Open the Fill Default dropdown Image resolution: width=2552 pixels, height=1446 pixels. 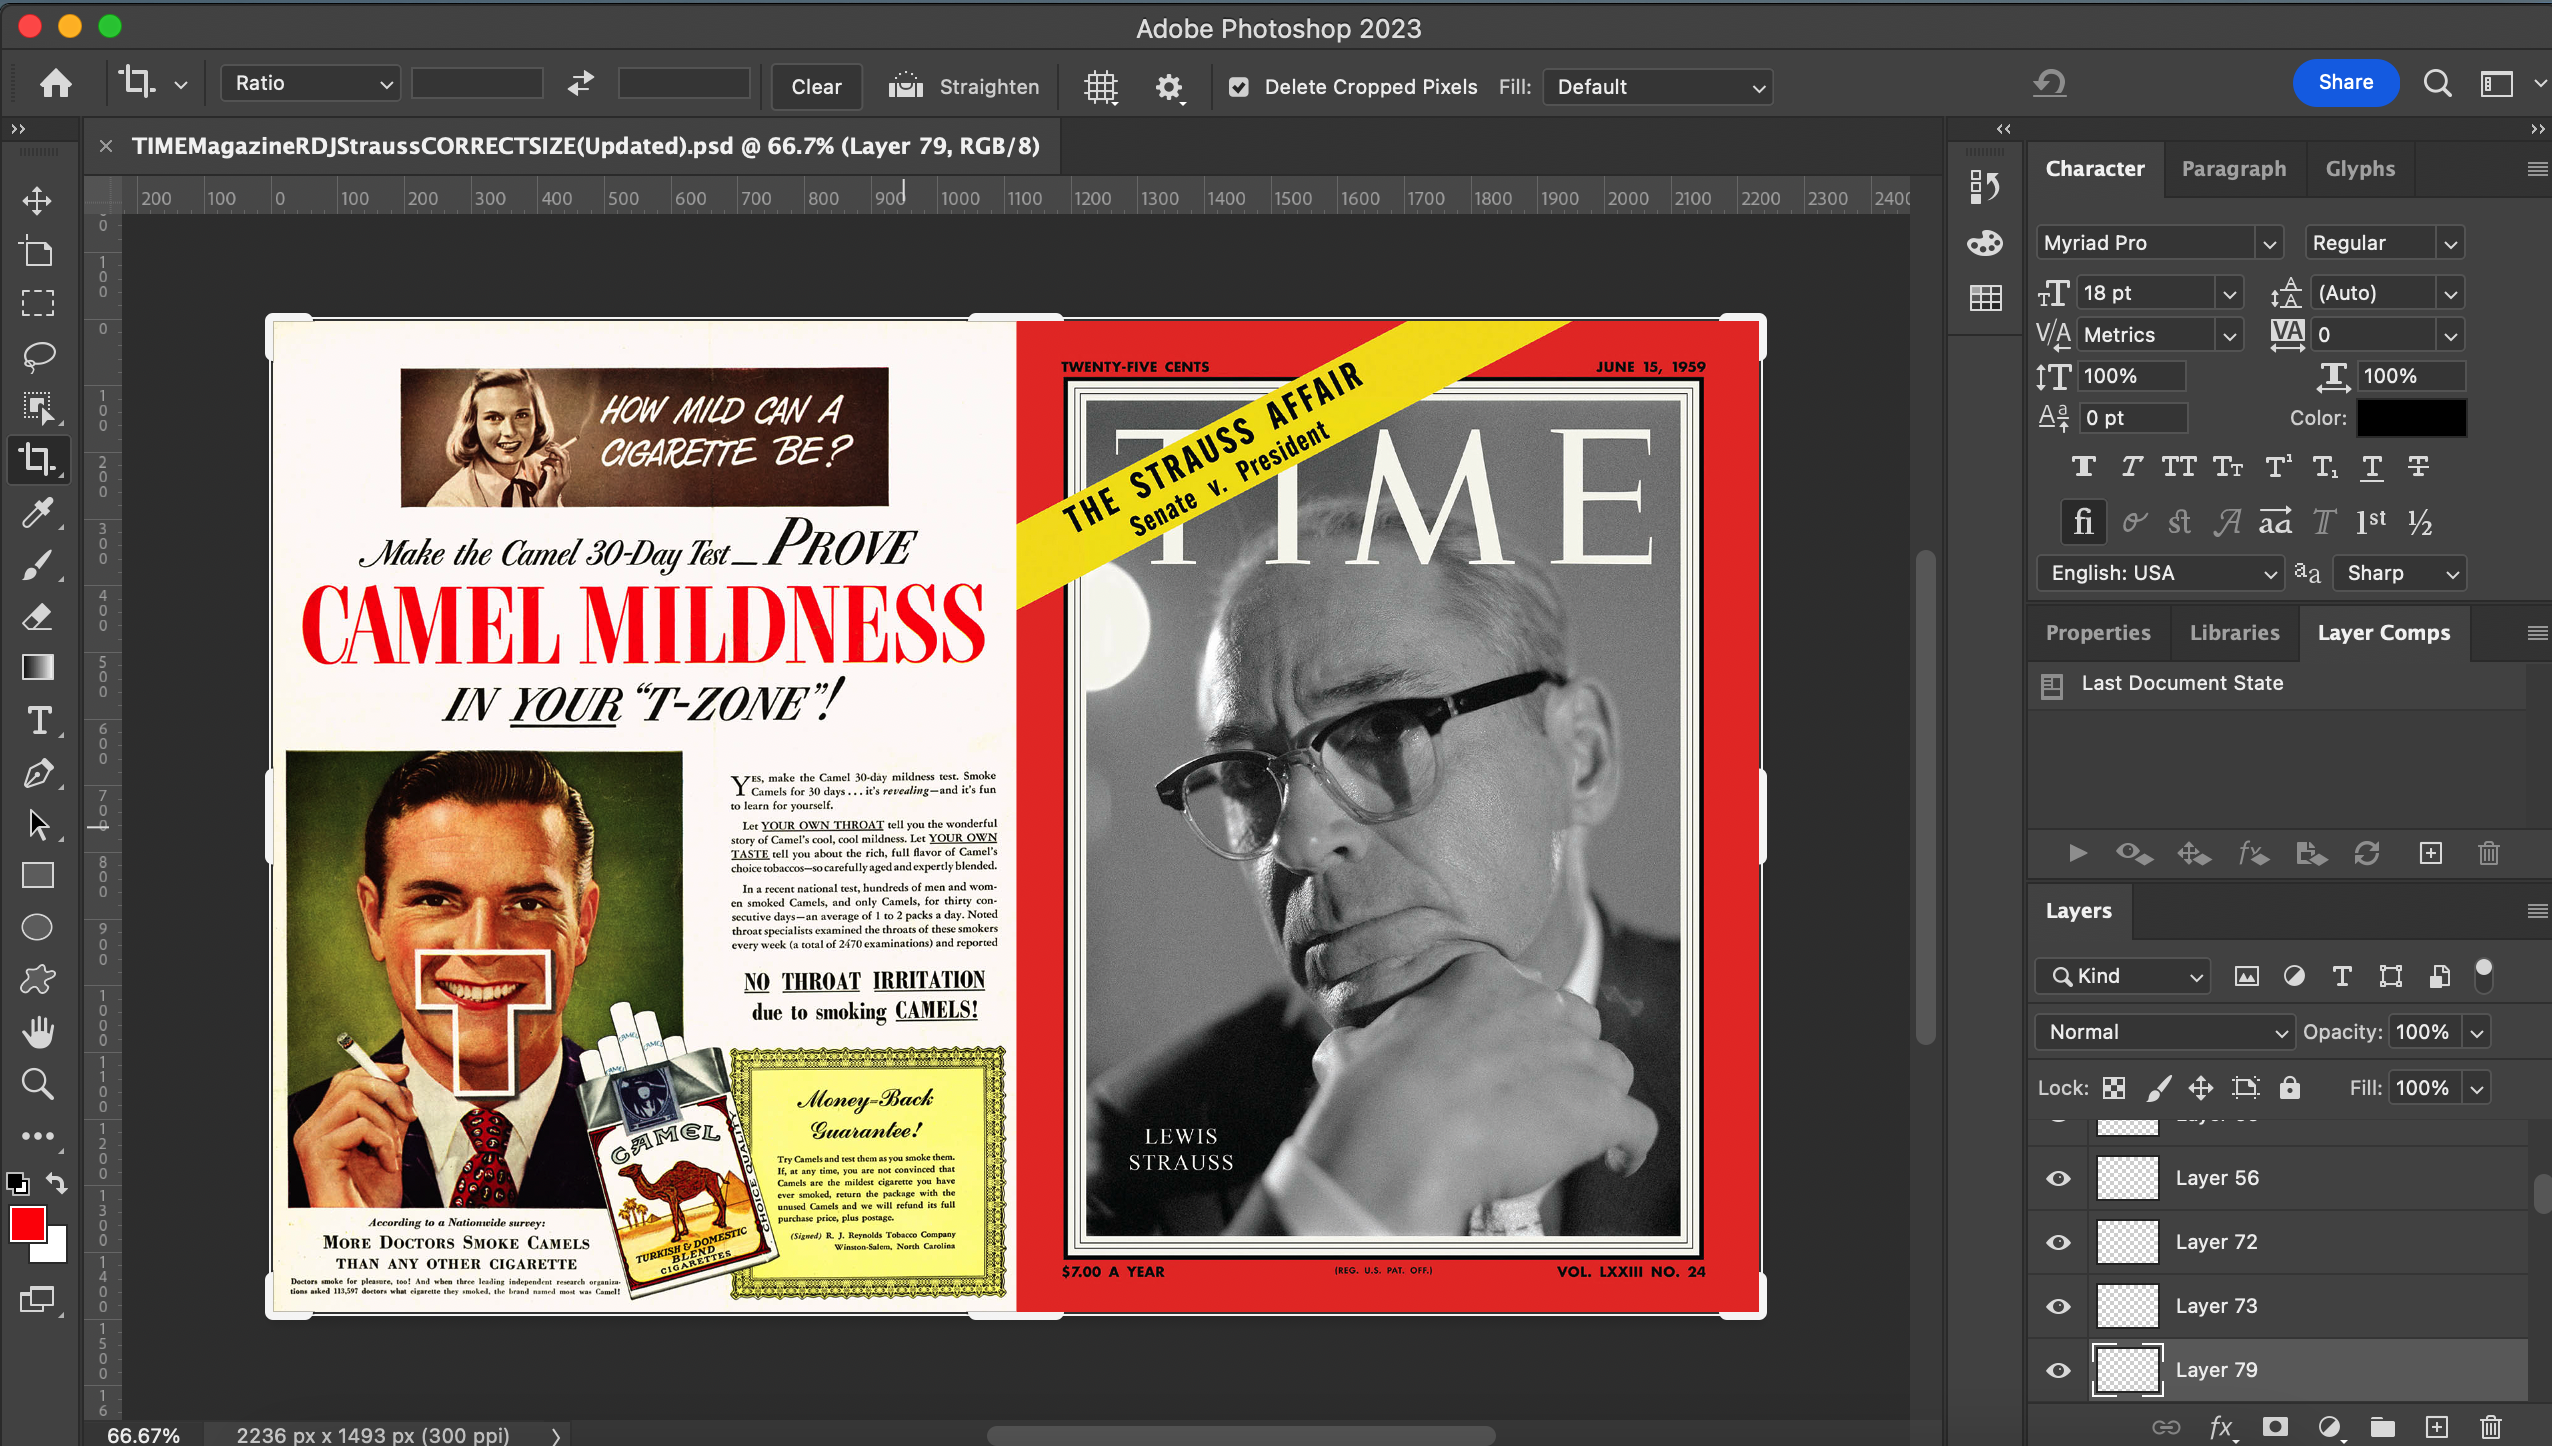click(x=1658, y=87)
